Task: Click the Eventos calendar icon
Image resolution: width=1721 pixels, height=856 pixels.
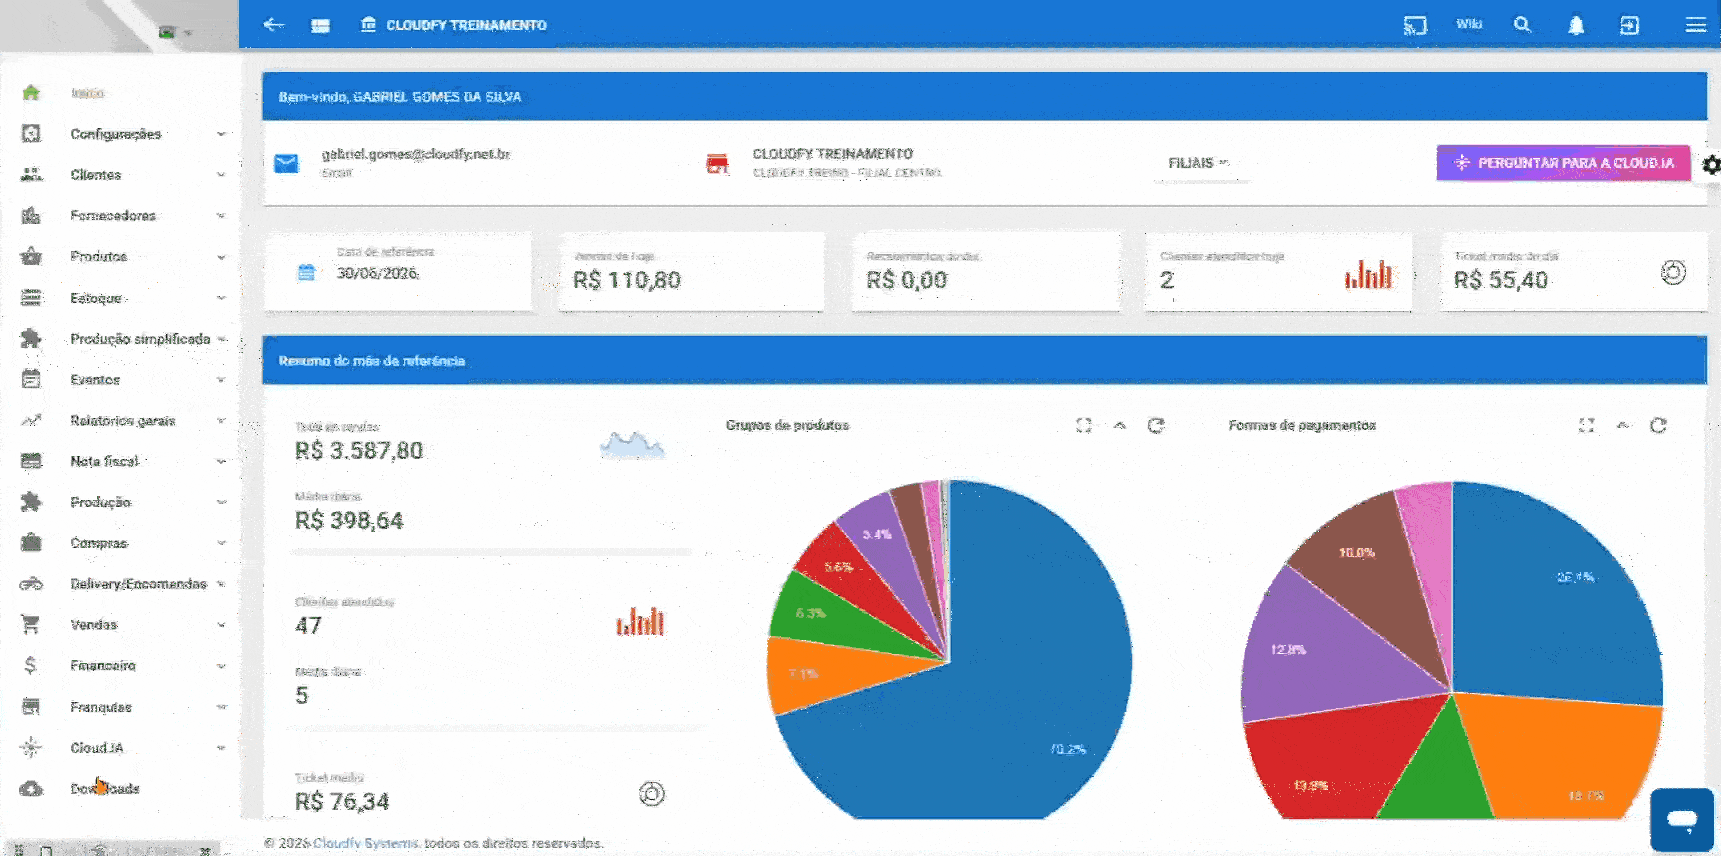Action: pos(31,380)
